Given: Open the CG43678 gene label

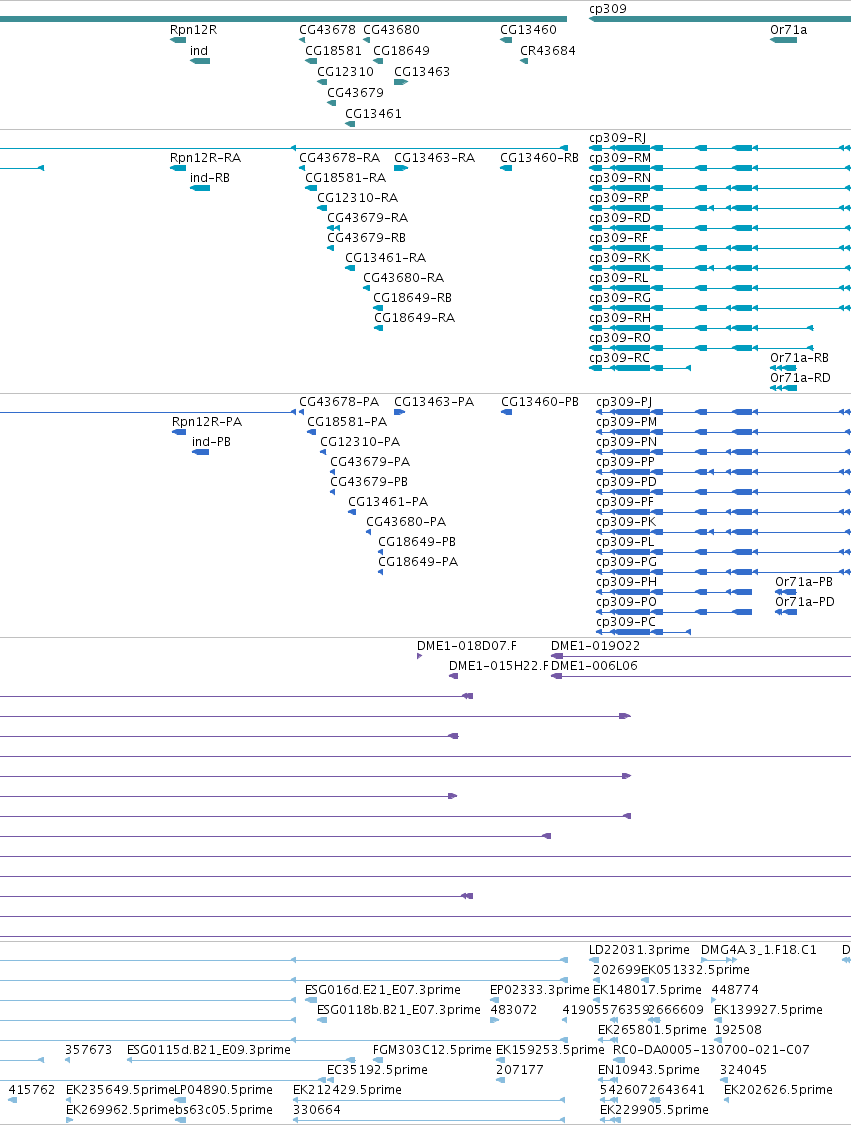Looking at the screenshot, I should pos(327,29).
